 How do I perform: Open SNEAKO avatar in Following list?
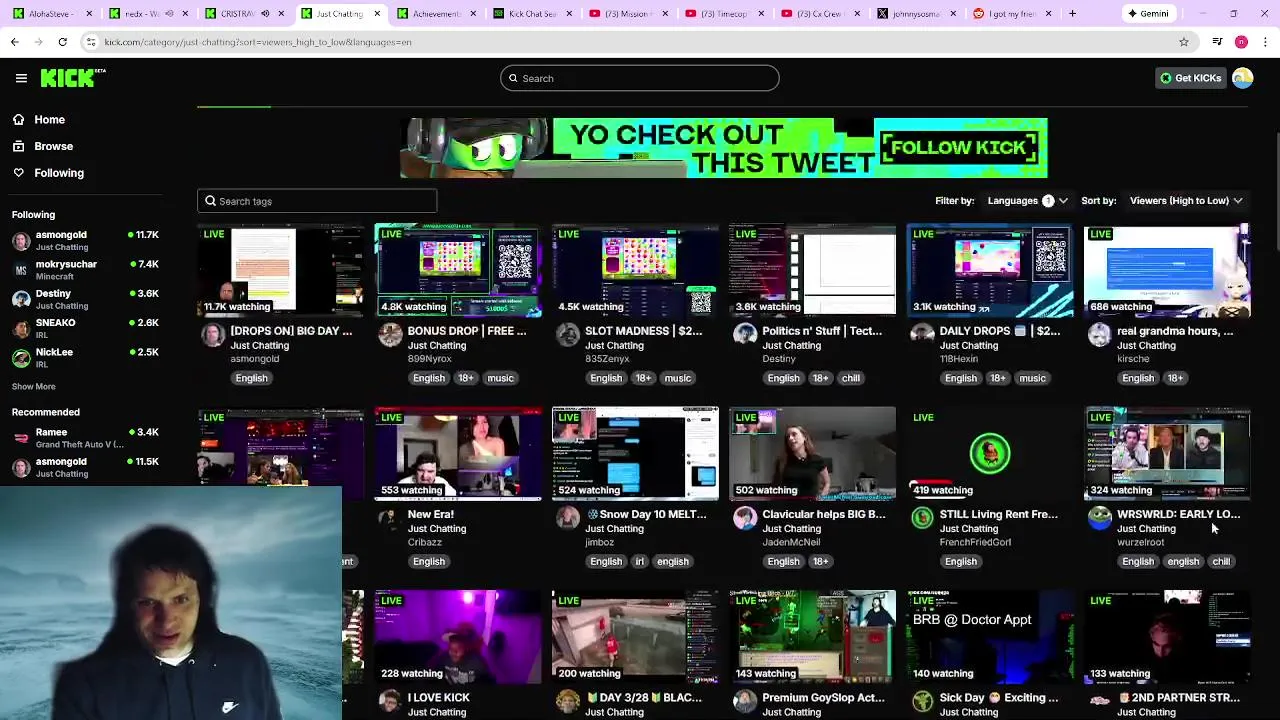(21, 328)
